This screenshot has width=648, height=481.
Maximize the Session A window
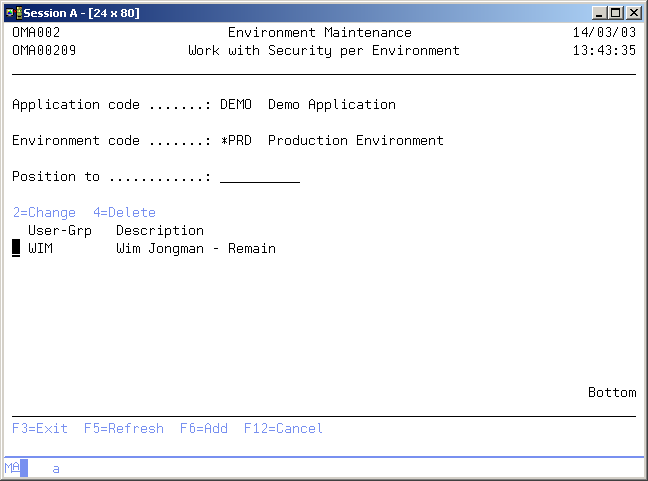615,12
